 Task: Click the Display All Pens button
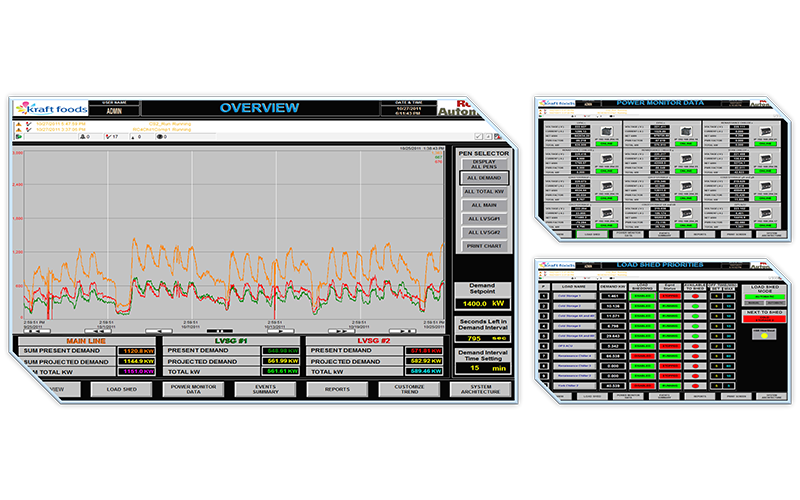point(484,164)
